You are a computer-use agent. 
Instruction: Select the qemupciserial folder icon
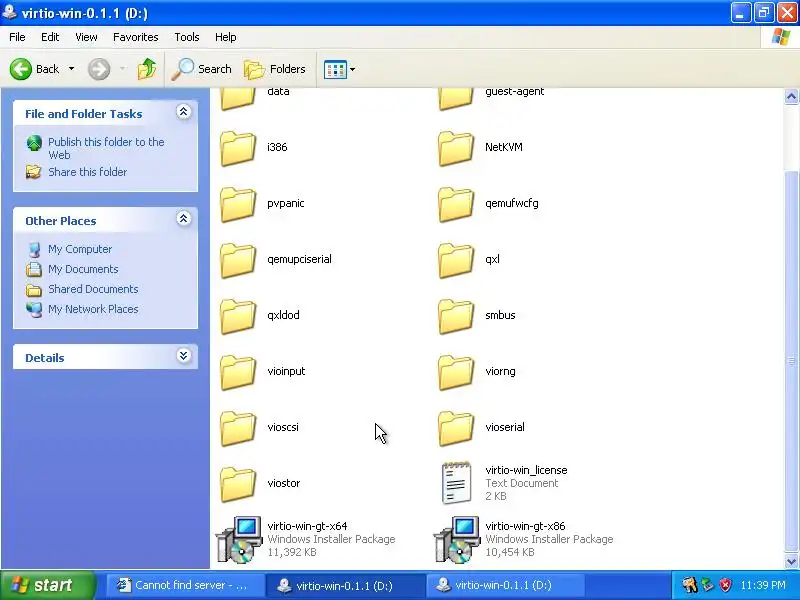pos(238,260)
